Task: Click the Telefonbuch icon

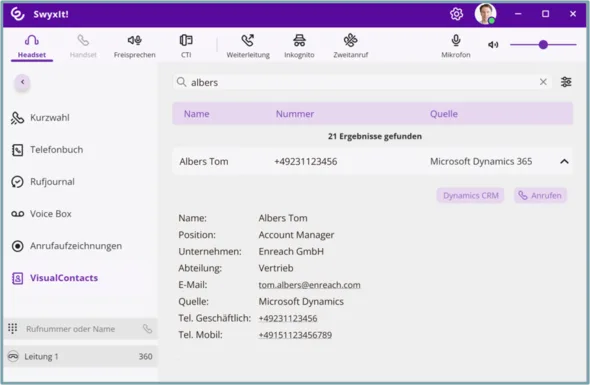Action: coord(17,150)
